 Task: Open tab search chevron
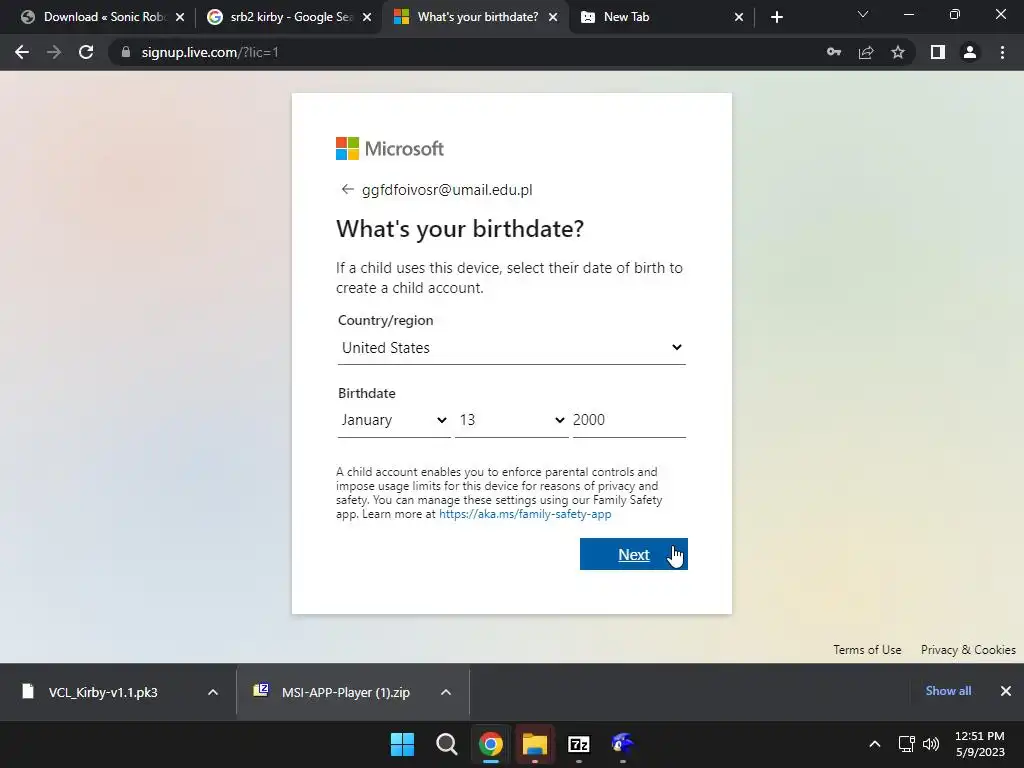(x=863, y=14)
